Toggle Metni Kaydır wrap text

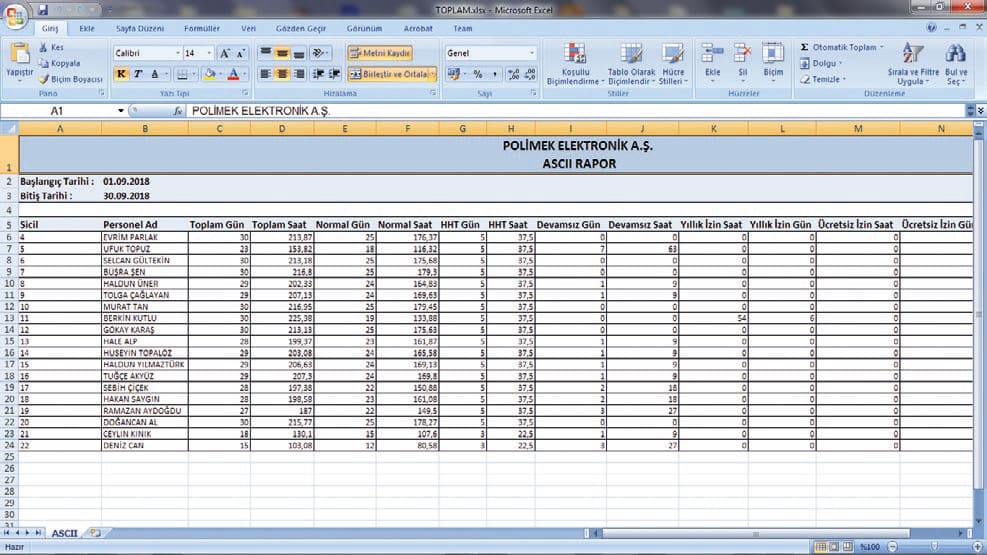(380, 53)
